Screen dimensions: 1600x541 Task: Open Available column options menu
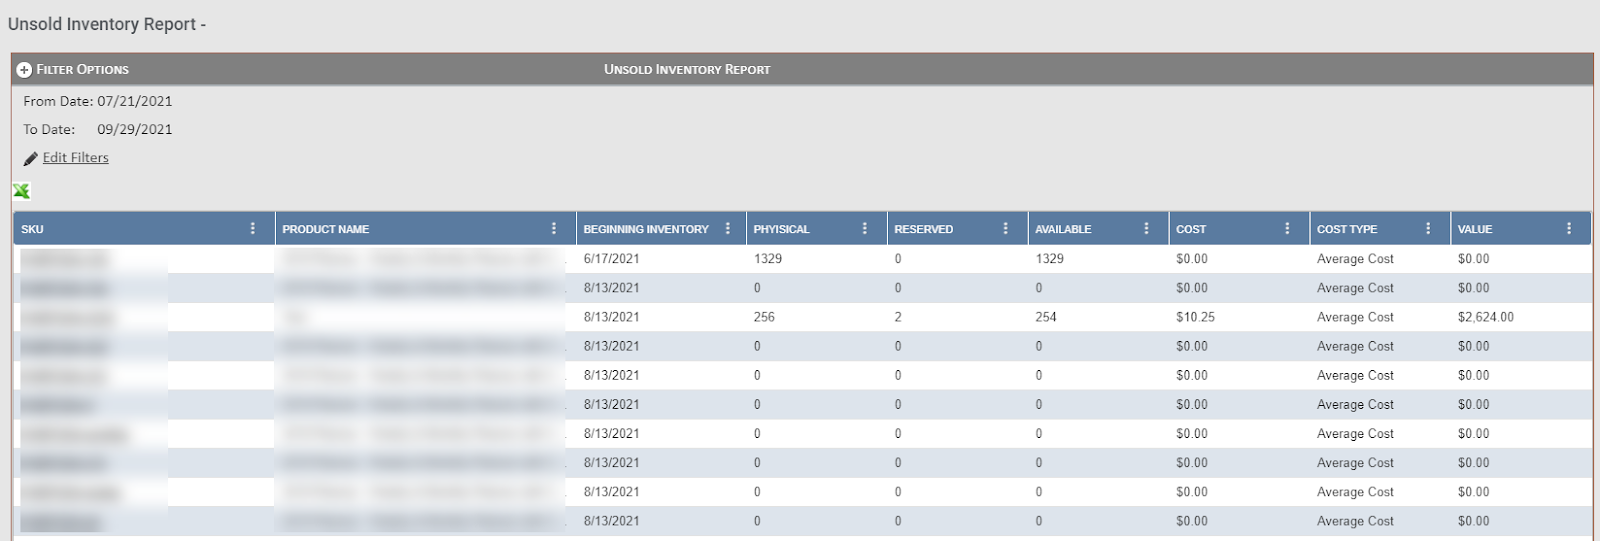pyautogui.click(x=1146, y=229)
